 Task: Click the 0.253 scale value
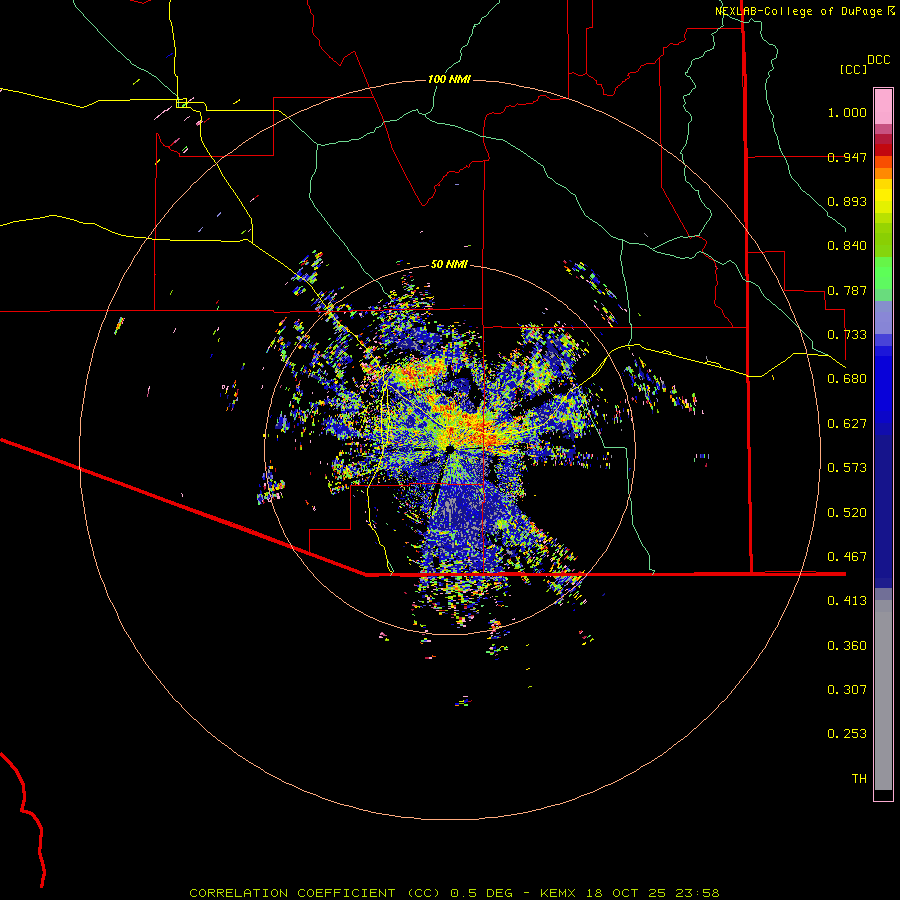pos(847,734)
